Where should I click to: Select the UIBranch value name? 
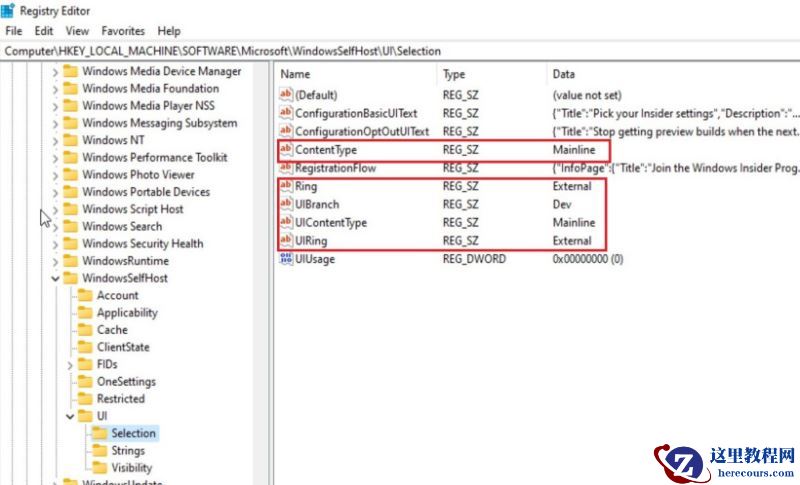click(317, 205)
